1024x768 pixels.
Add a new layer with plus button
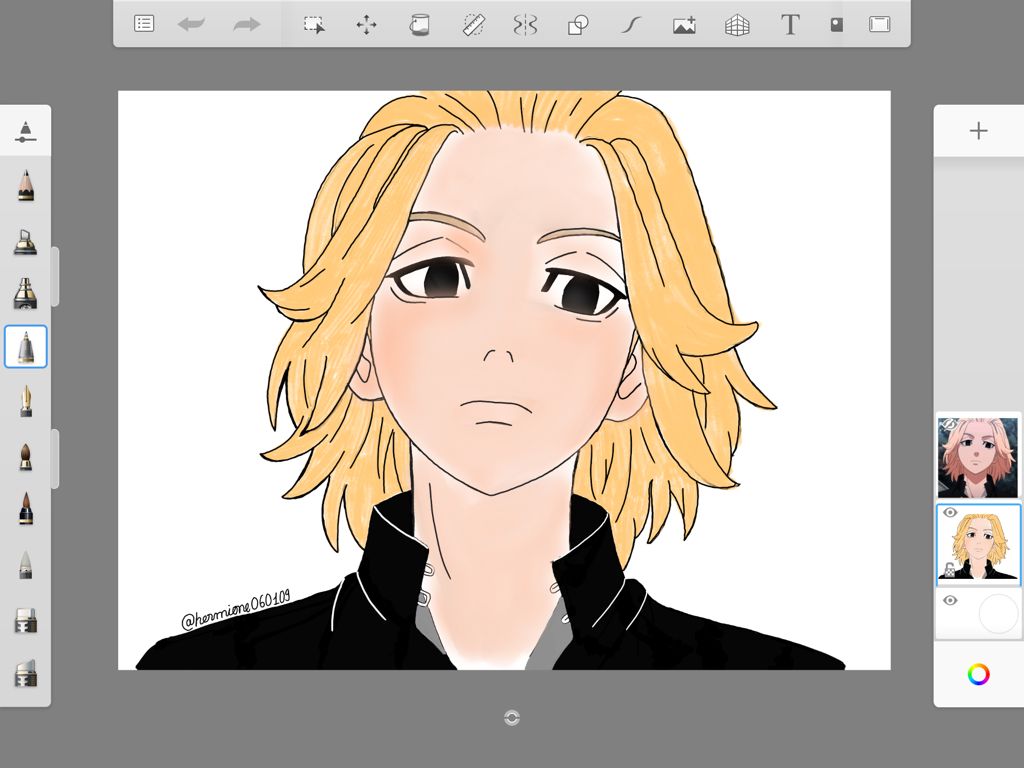tap(978, 131)
